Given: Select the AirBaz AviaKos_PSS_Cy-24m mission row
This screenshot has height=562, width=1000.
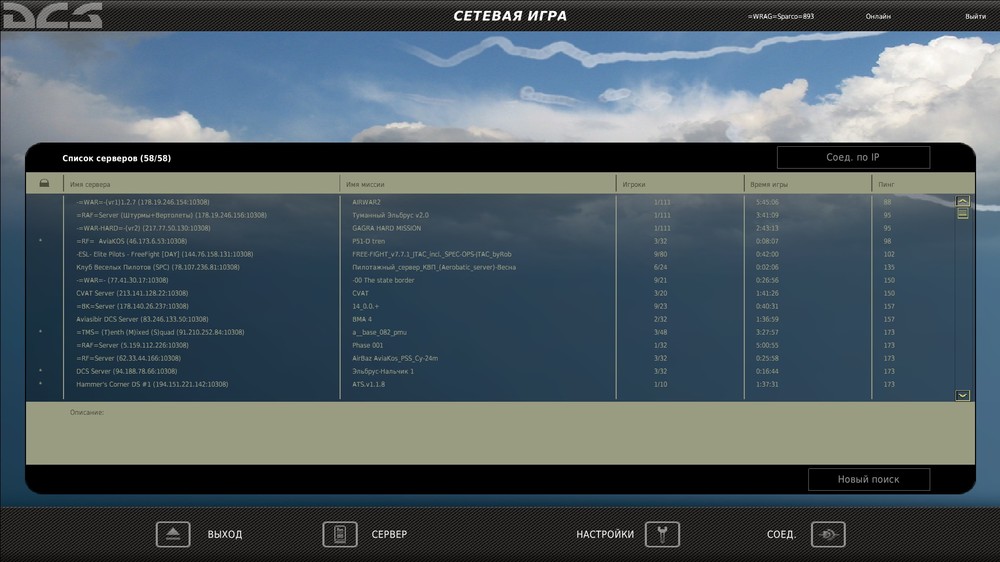Looking at the screenshot, I should coord(490,359).
